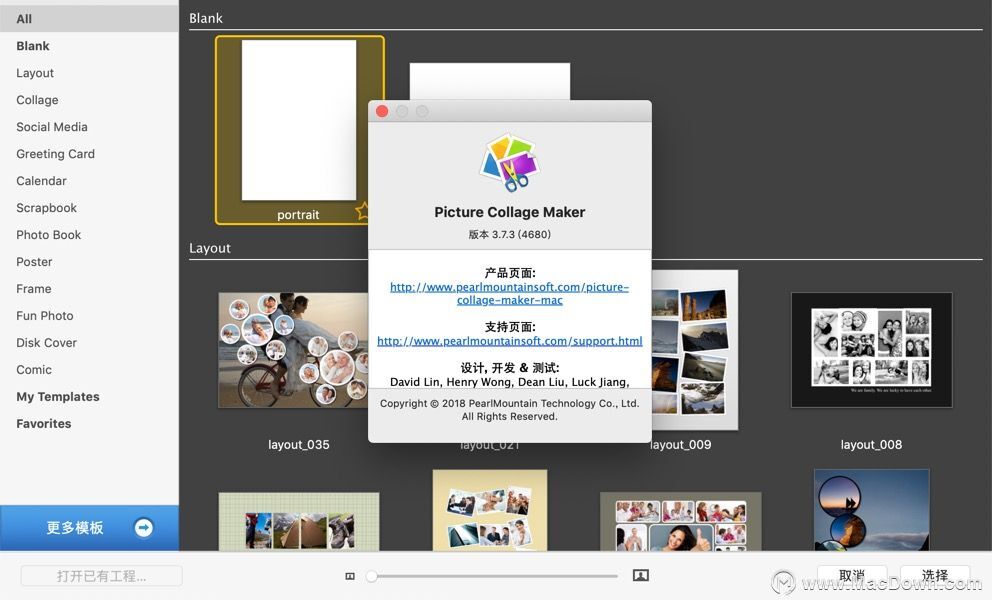
Task: Select the layout_009 template
Action: point(695,350)
